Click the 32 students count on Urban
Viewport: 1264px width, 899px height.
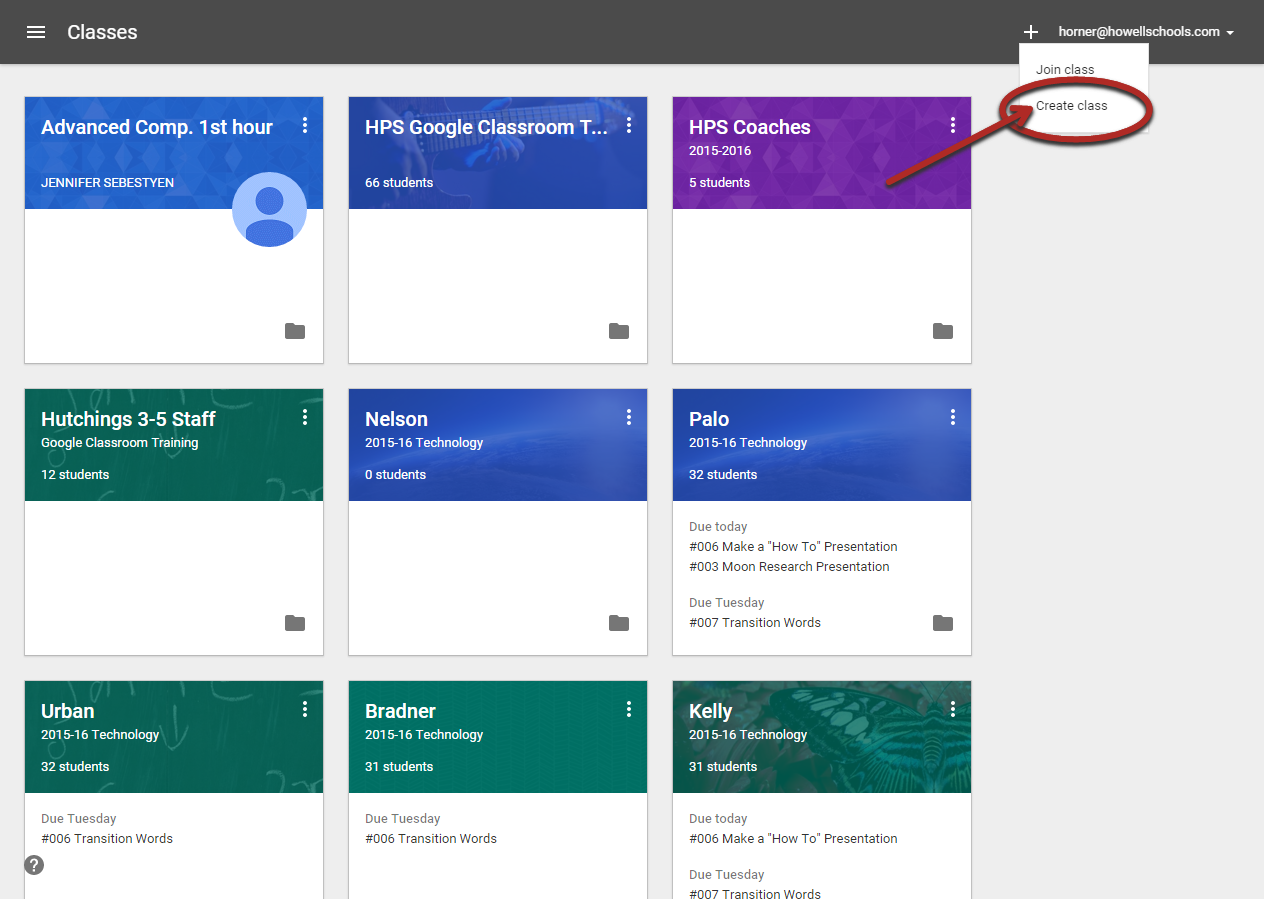75,767
